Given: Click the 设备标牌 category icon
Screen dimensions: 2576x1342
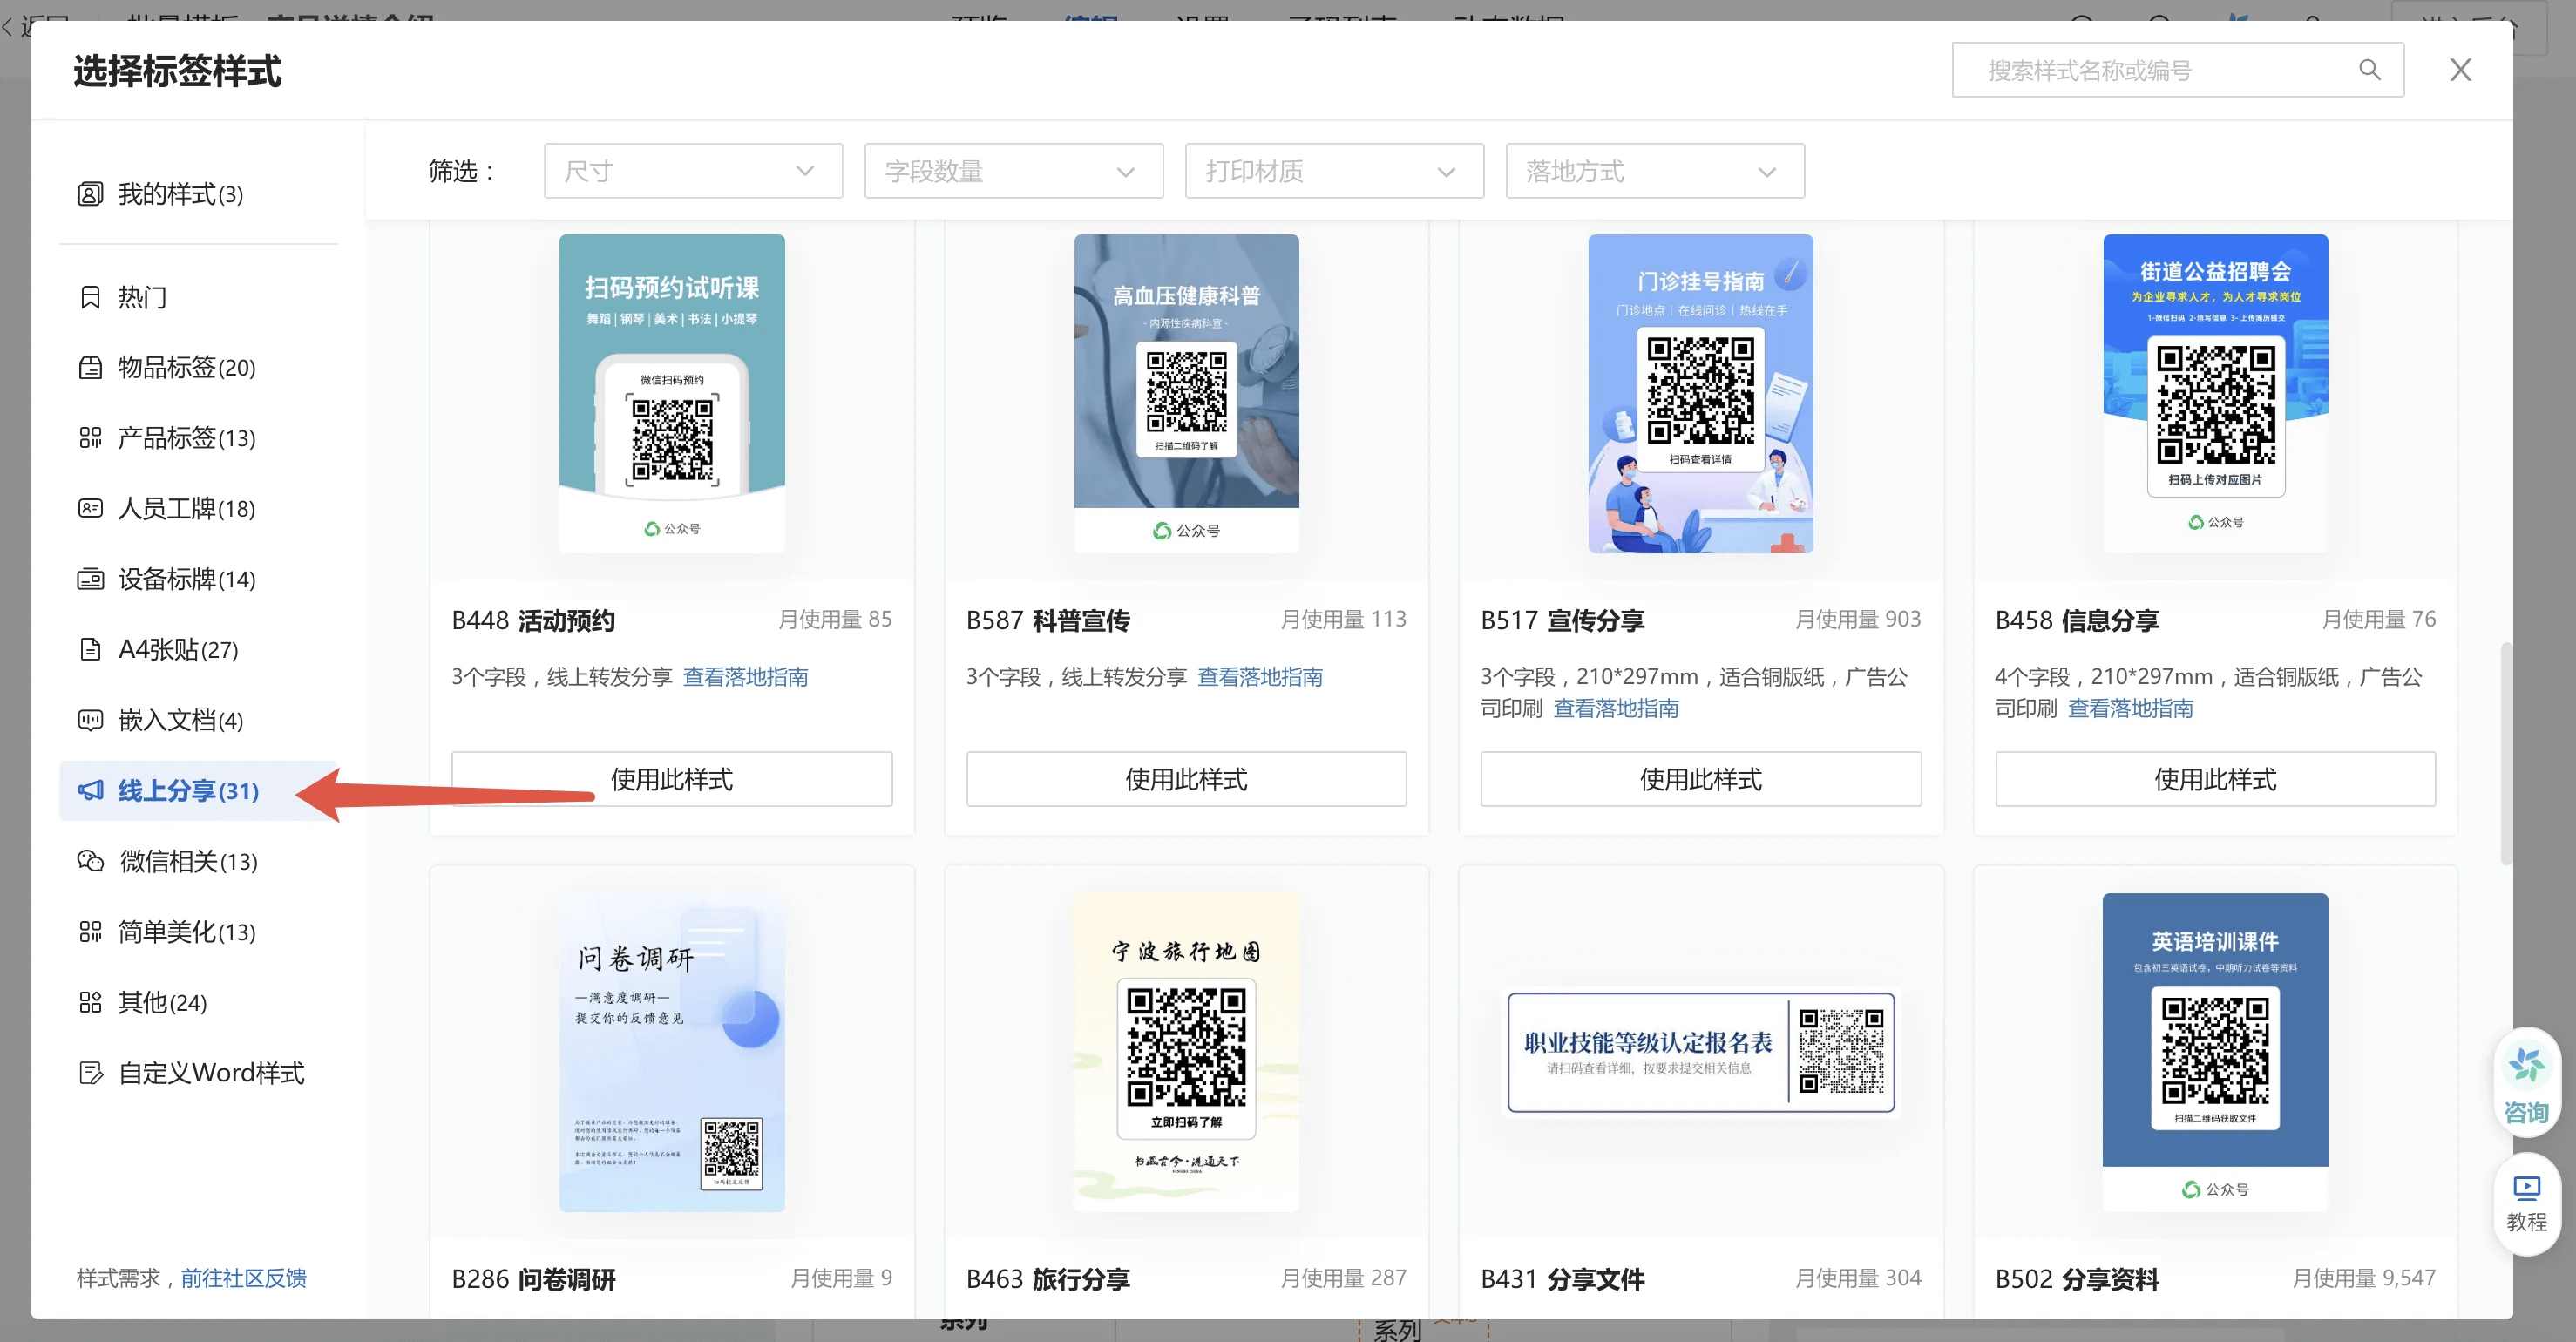Looking at the screenshot, I should tap(90, 579).
